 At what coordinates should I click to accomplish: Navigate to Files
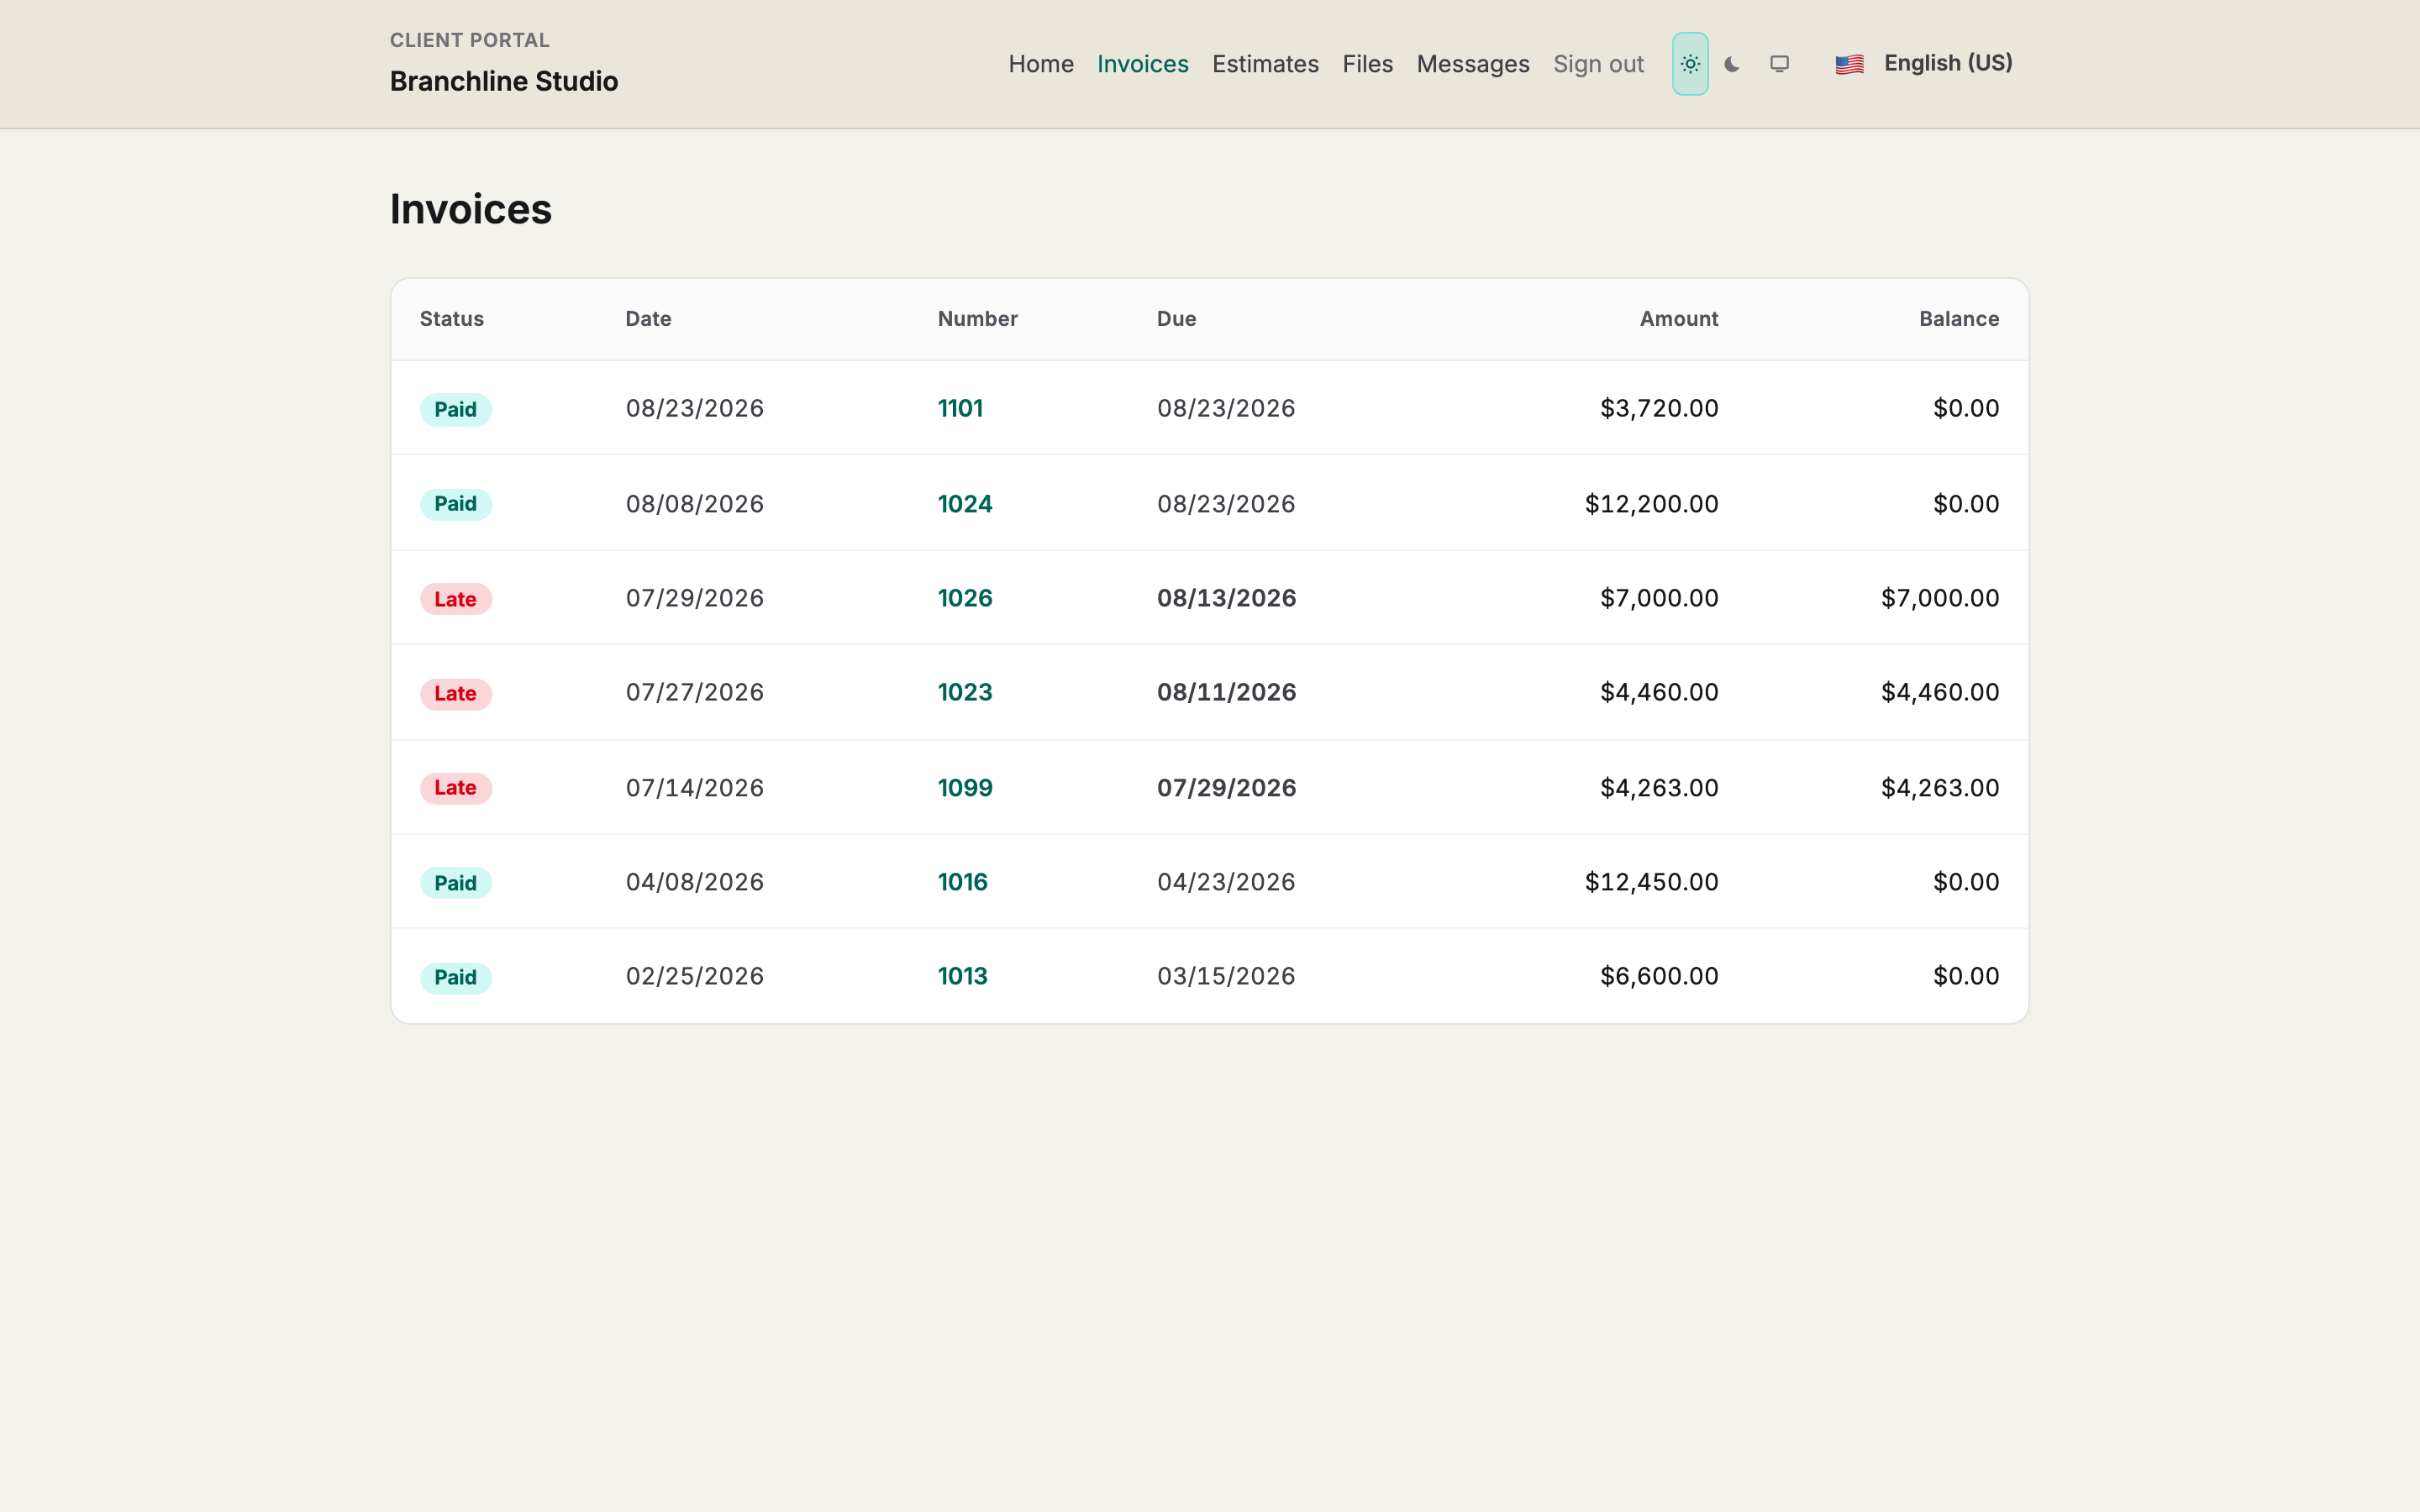click(1367, 64)
